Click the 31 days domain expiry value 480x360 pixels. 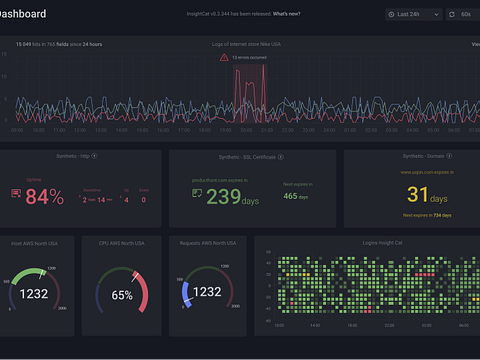click(x=427, y=195)
